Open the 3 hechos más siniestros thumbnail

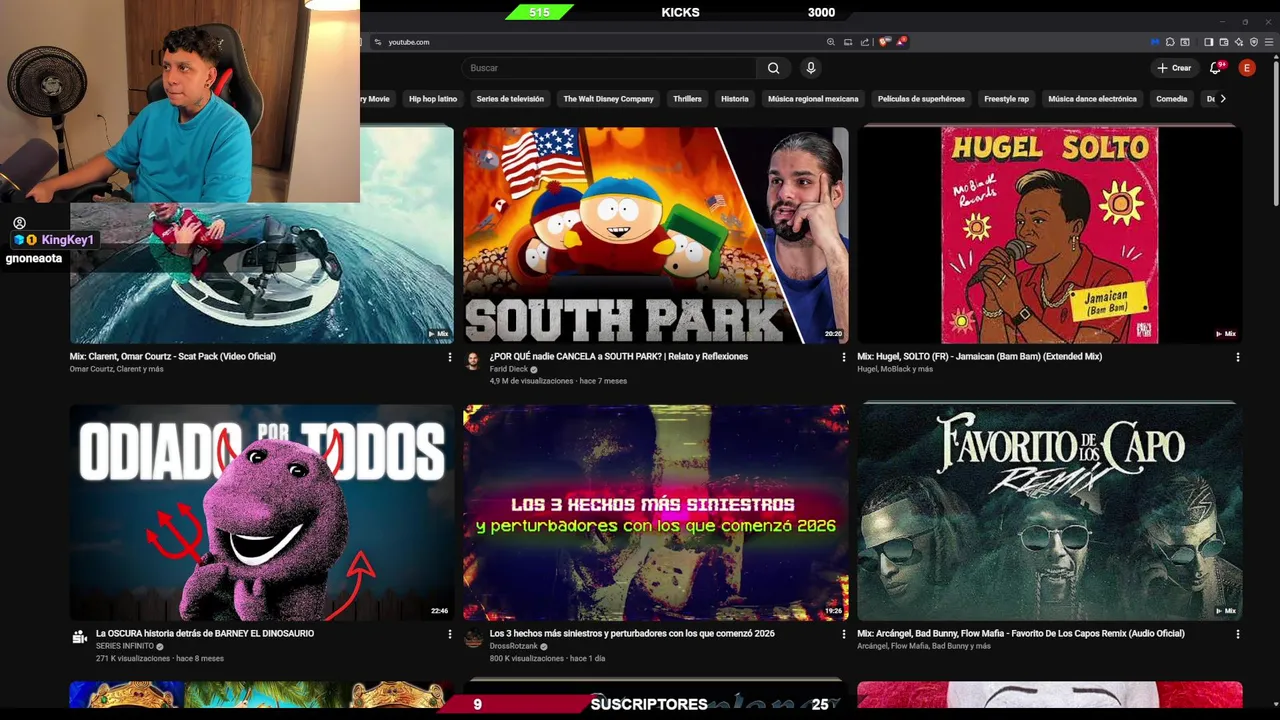pyautogui.click(x=656, y=512)
